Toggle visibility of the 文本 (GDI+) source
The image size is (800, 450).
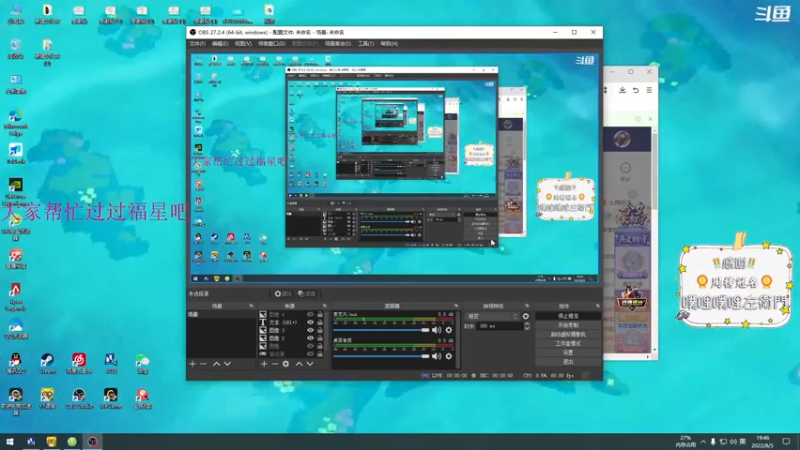pyautogui.click(x=310, y=322)
